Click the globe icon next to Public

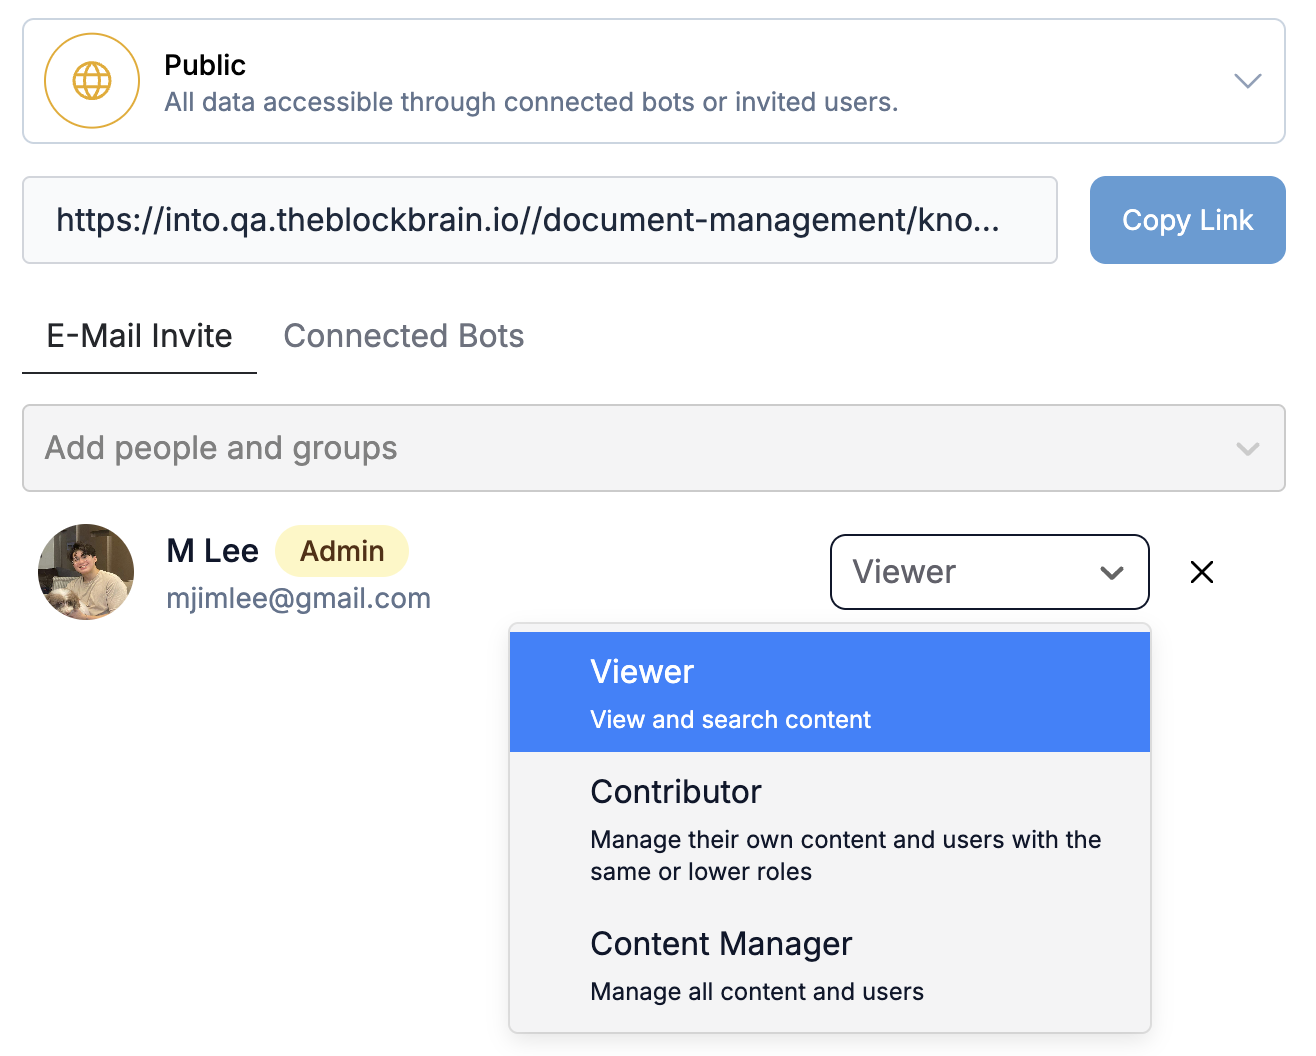(x=92, y=81)
